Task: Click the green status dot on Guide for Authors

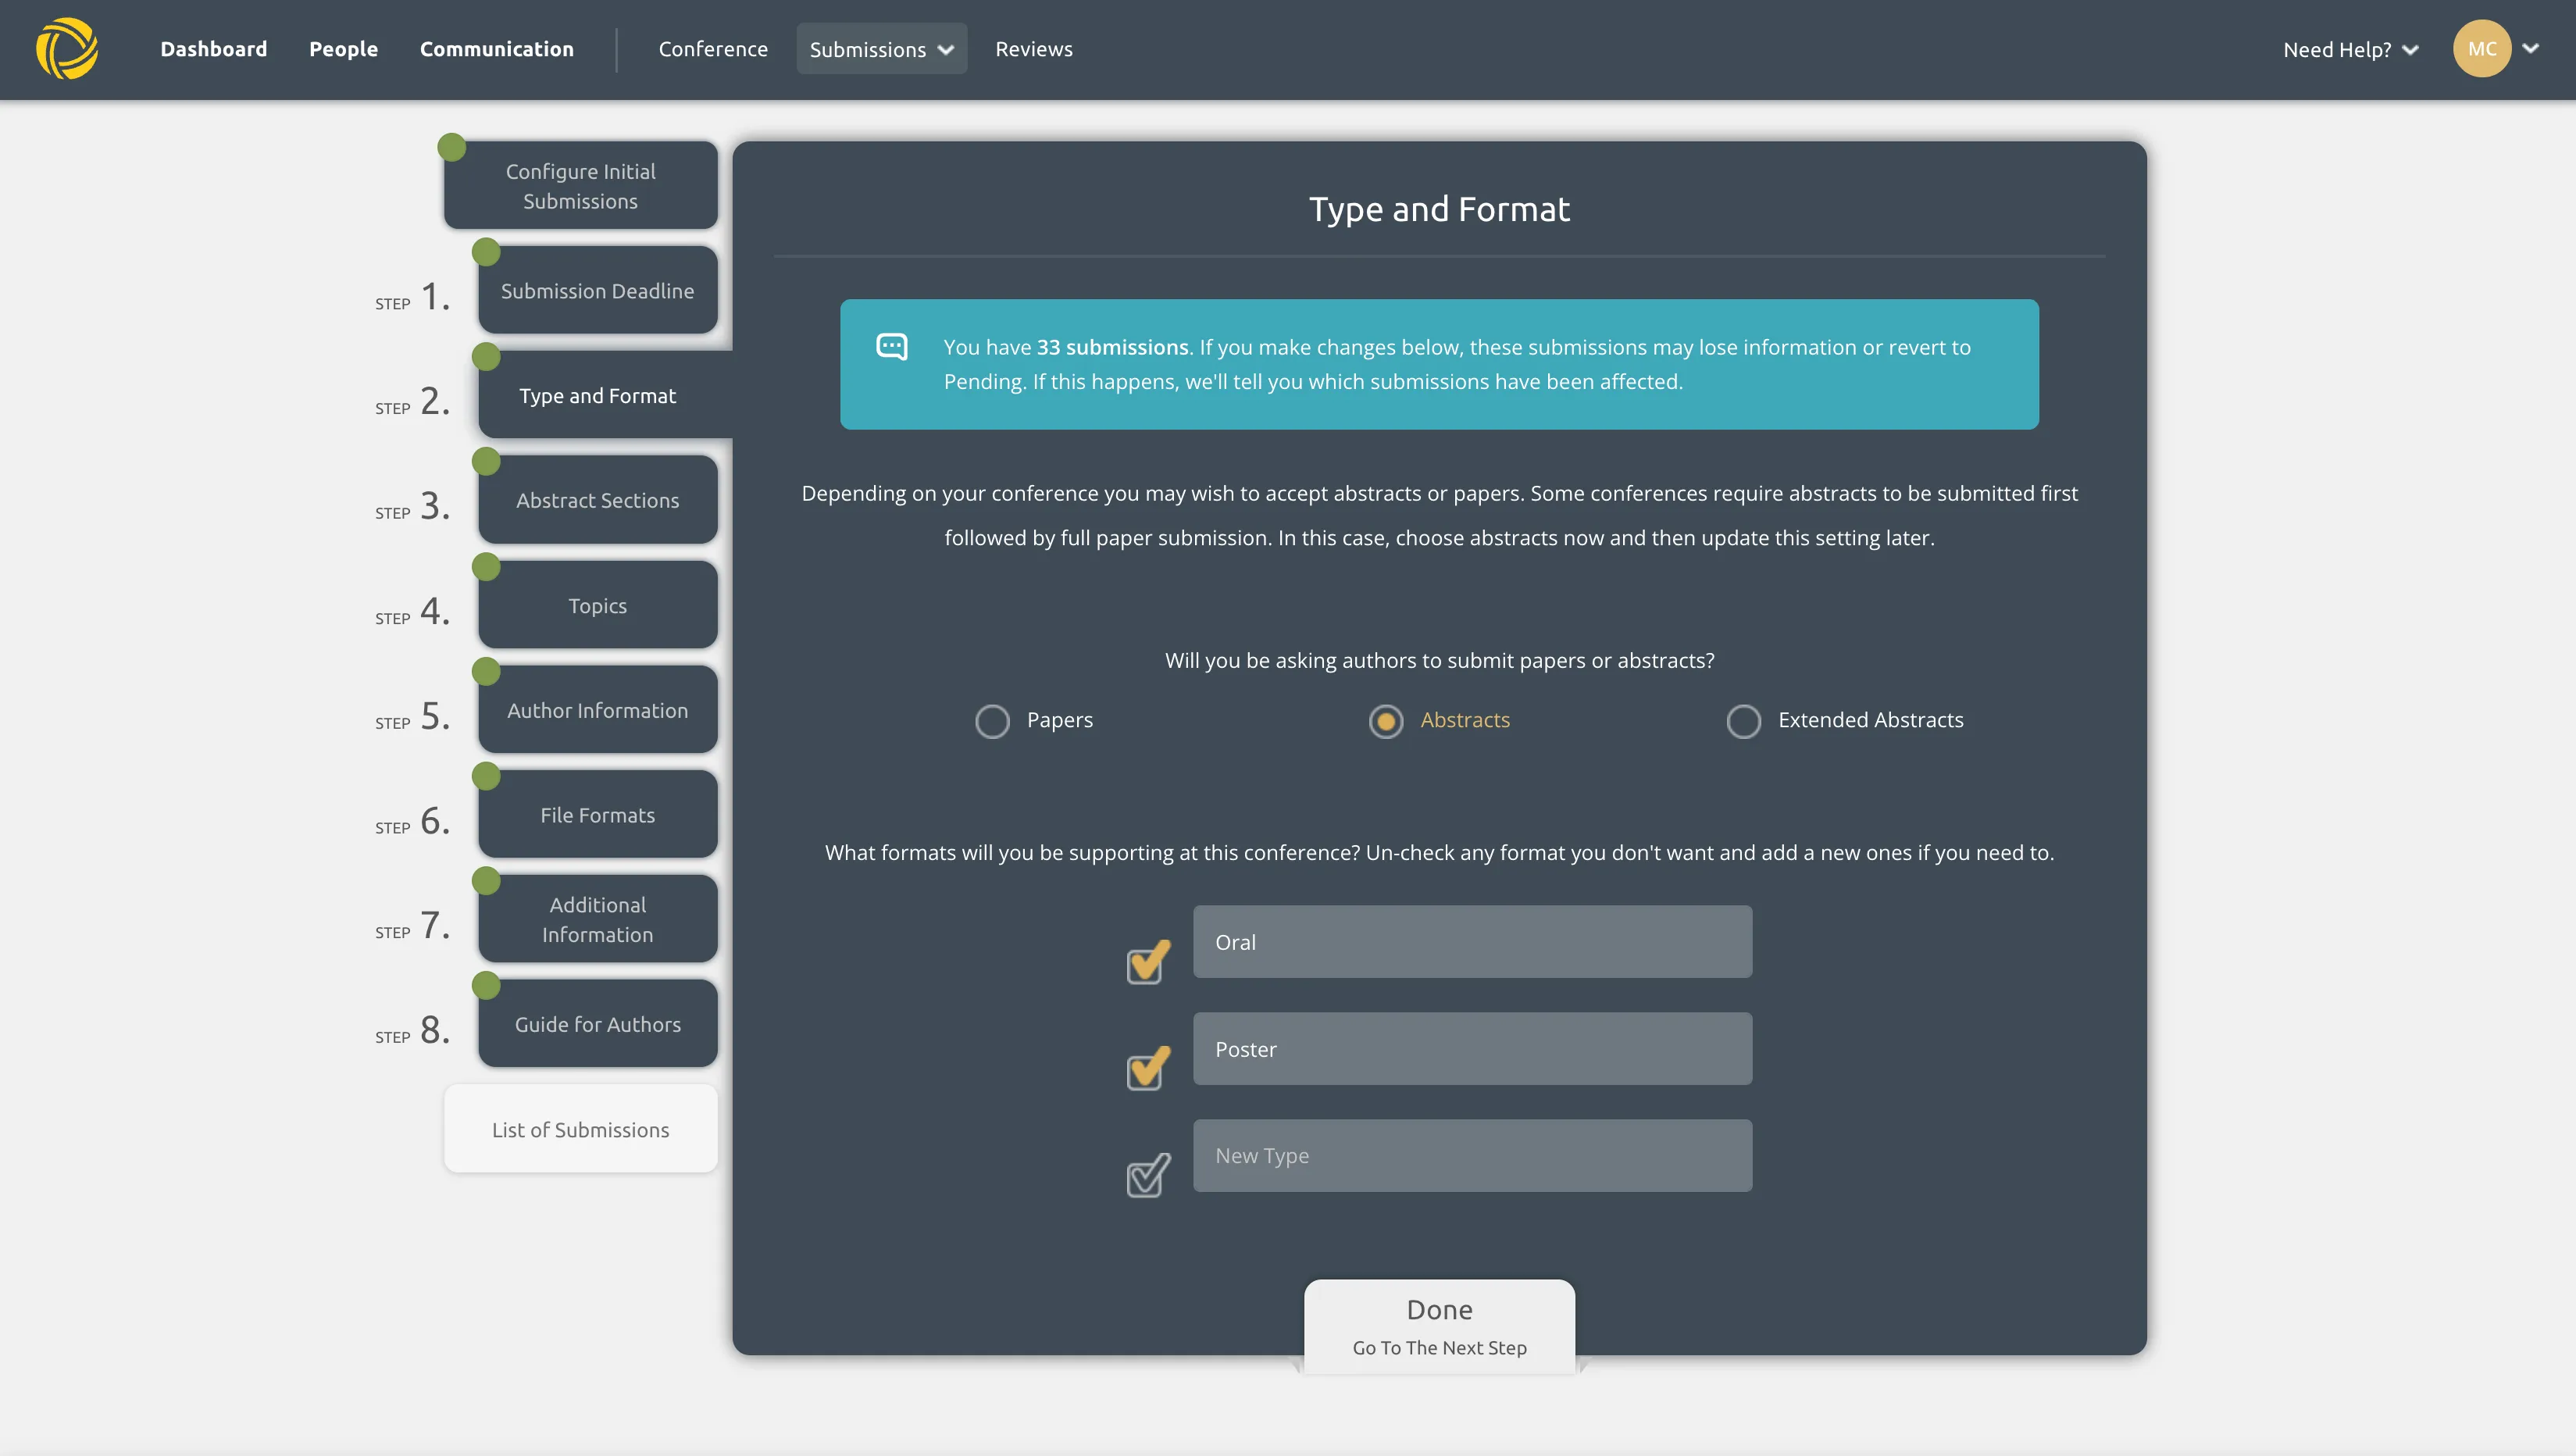Action: (486, 985)
